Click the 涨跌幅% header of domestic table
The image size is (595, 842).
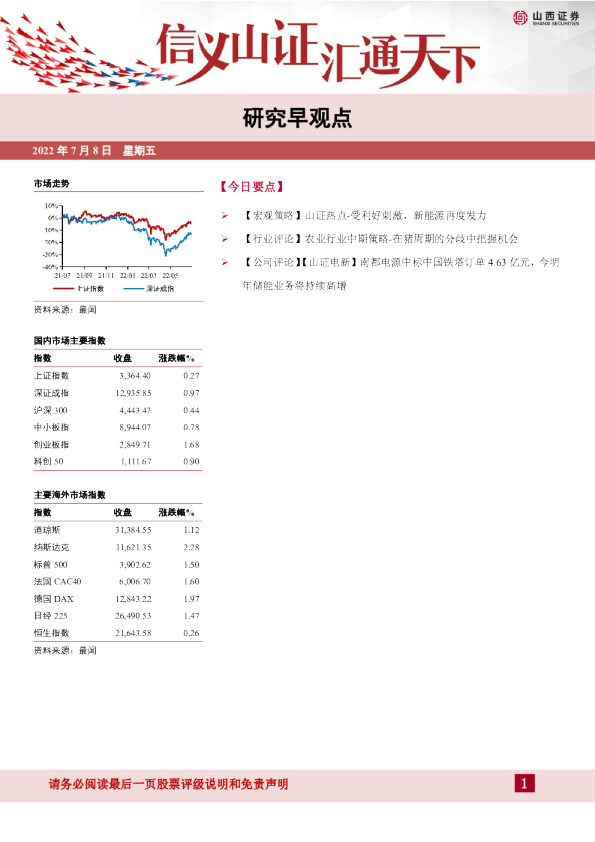(x=176, y=358)
